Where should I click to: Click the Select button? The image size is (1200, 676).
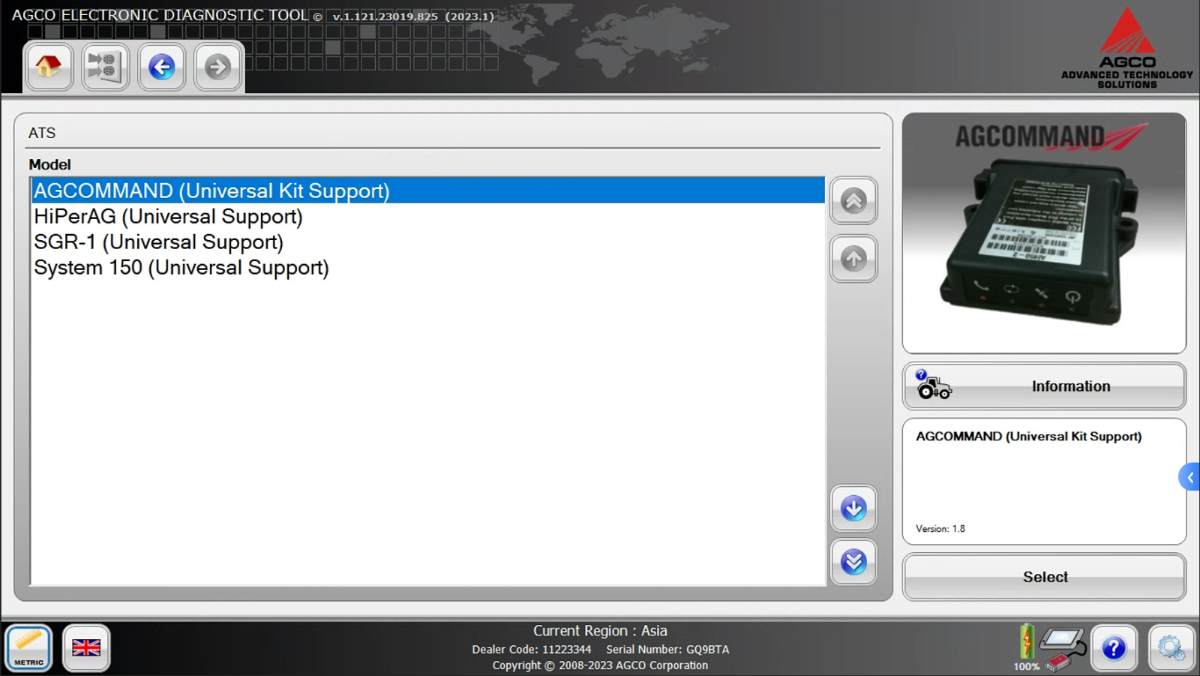tap(1044, 577)
